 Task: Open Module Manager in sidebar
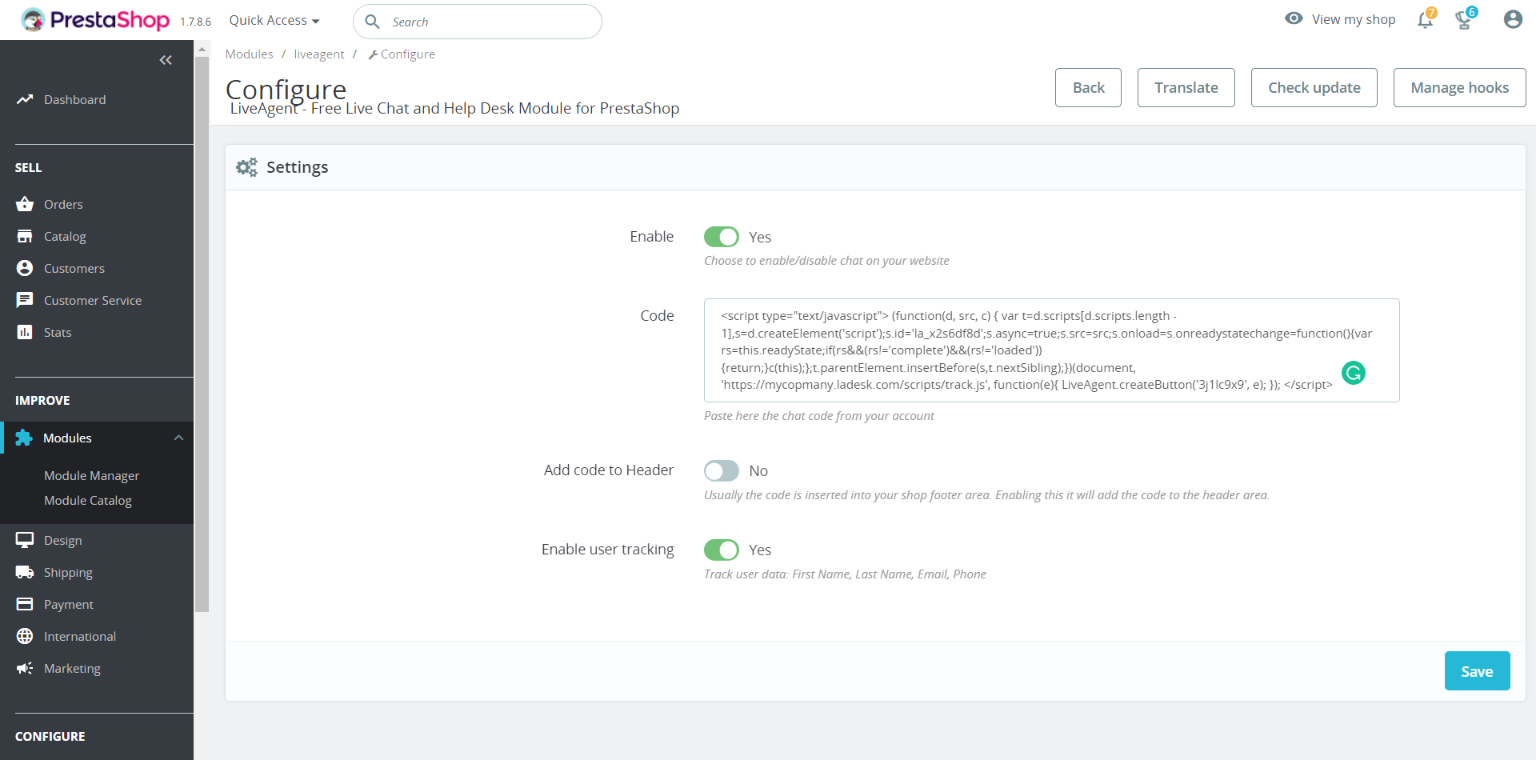[91, 476]
